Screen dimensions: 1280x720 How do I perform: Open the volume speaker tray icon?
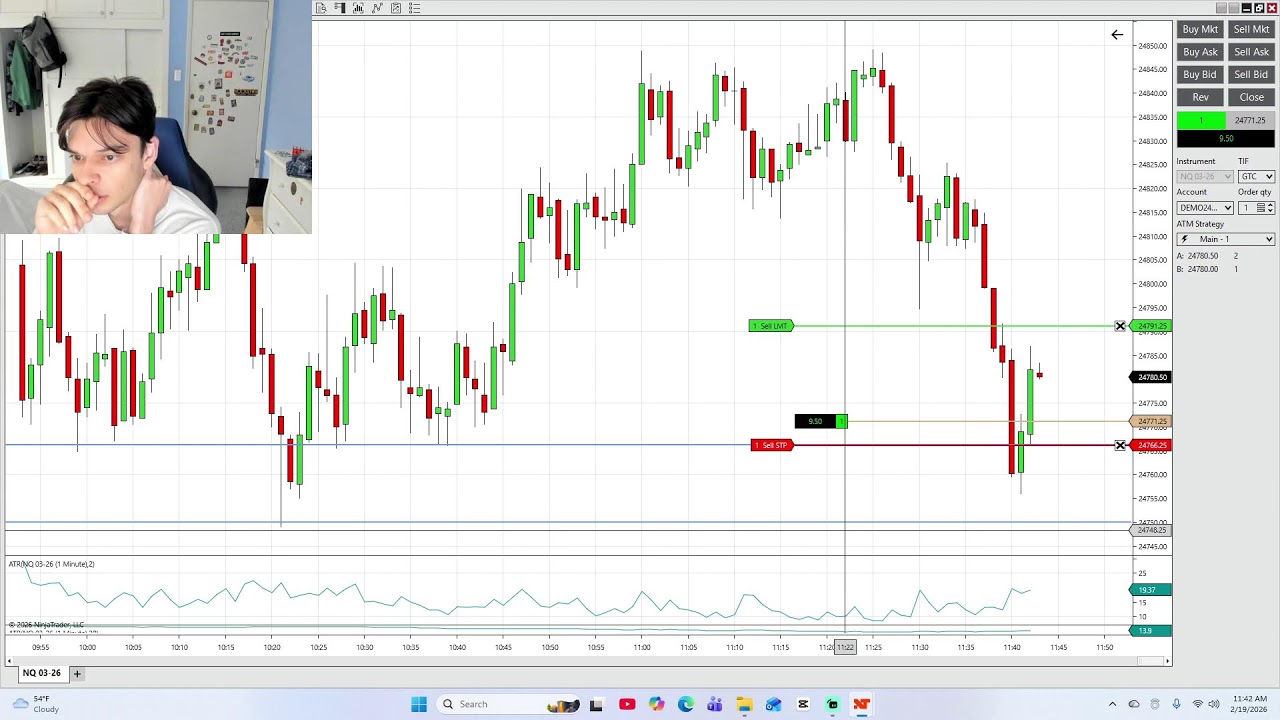(1214, 704)
